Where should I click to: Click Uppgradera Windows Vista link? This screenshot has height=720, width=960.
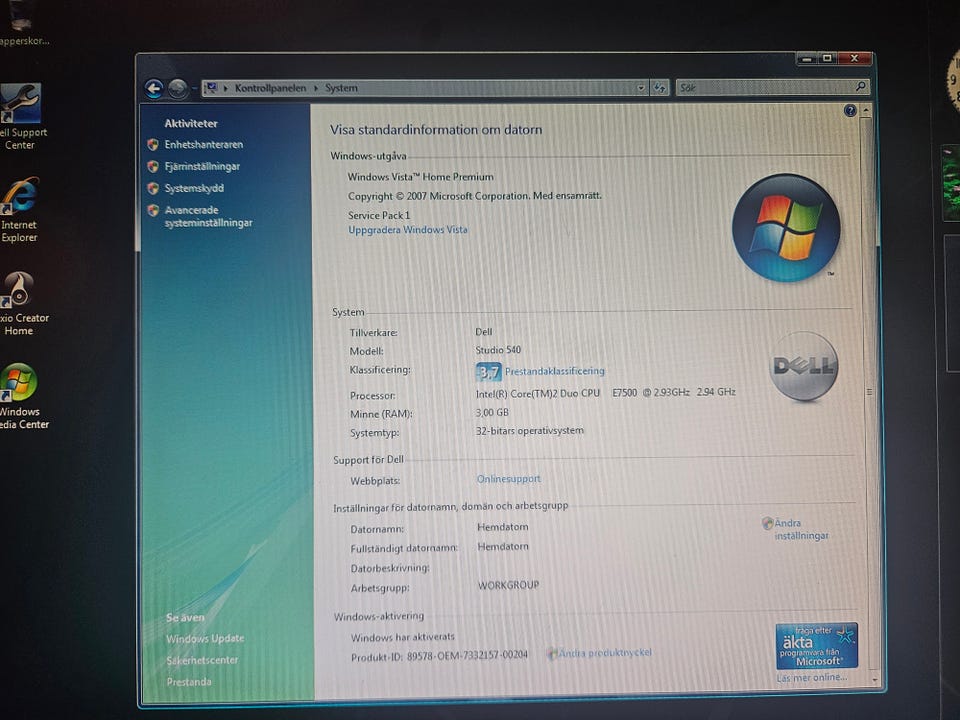[408, 230]
